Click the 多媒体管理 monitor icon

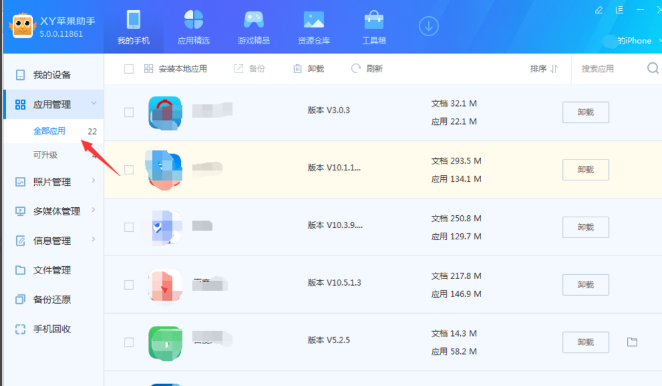(x=20, y=211)
